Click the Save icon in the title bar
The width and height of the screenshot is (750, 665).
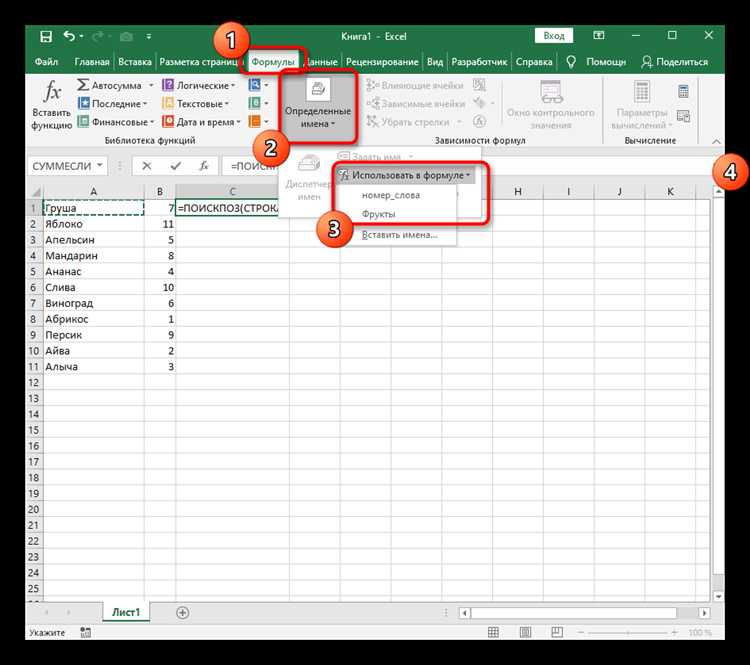[x=47, y=36]
